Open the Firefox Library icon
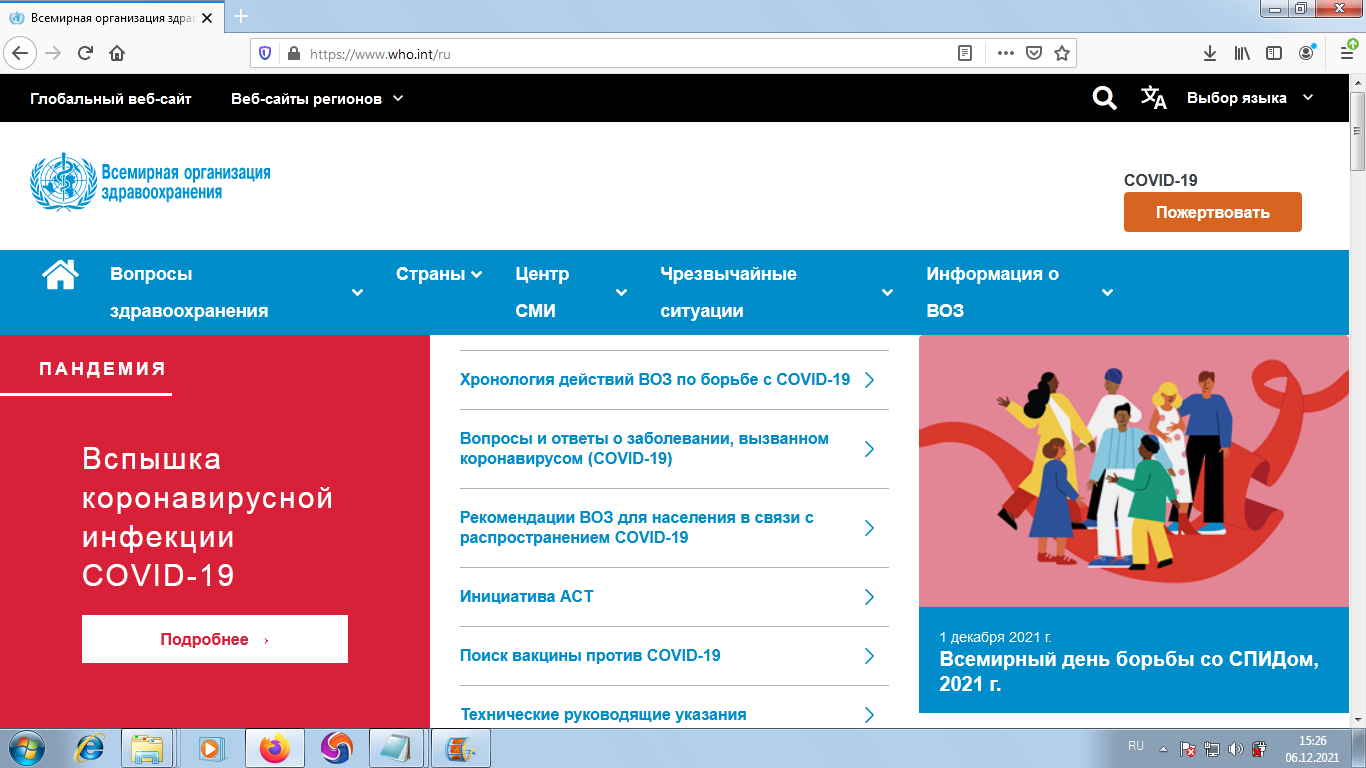 [1240, 54]
